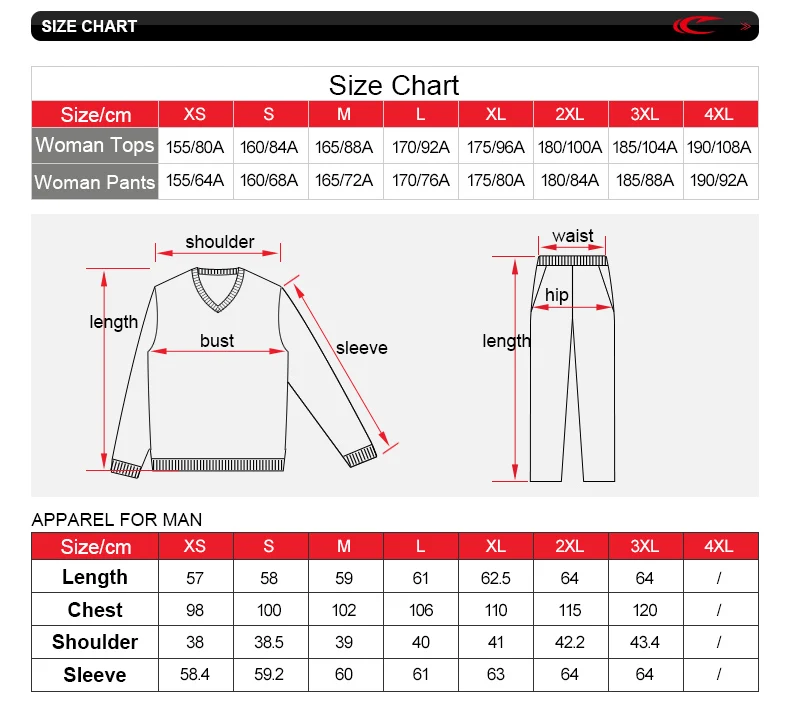Click the red brand logo in header
The width and height of the screenshot is (790, 718).
point(698,25)
